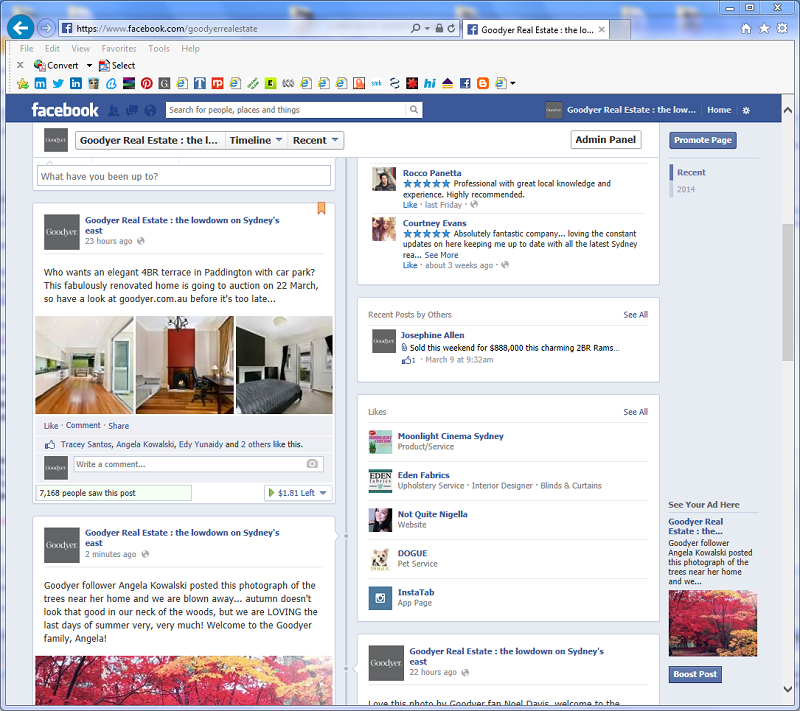The image size is (800, 711).
Task: Close the PDF Convert toolbar with the X
Action: (20, 65)
